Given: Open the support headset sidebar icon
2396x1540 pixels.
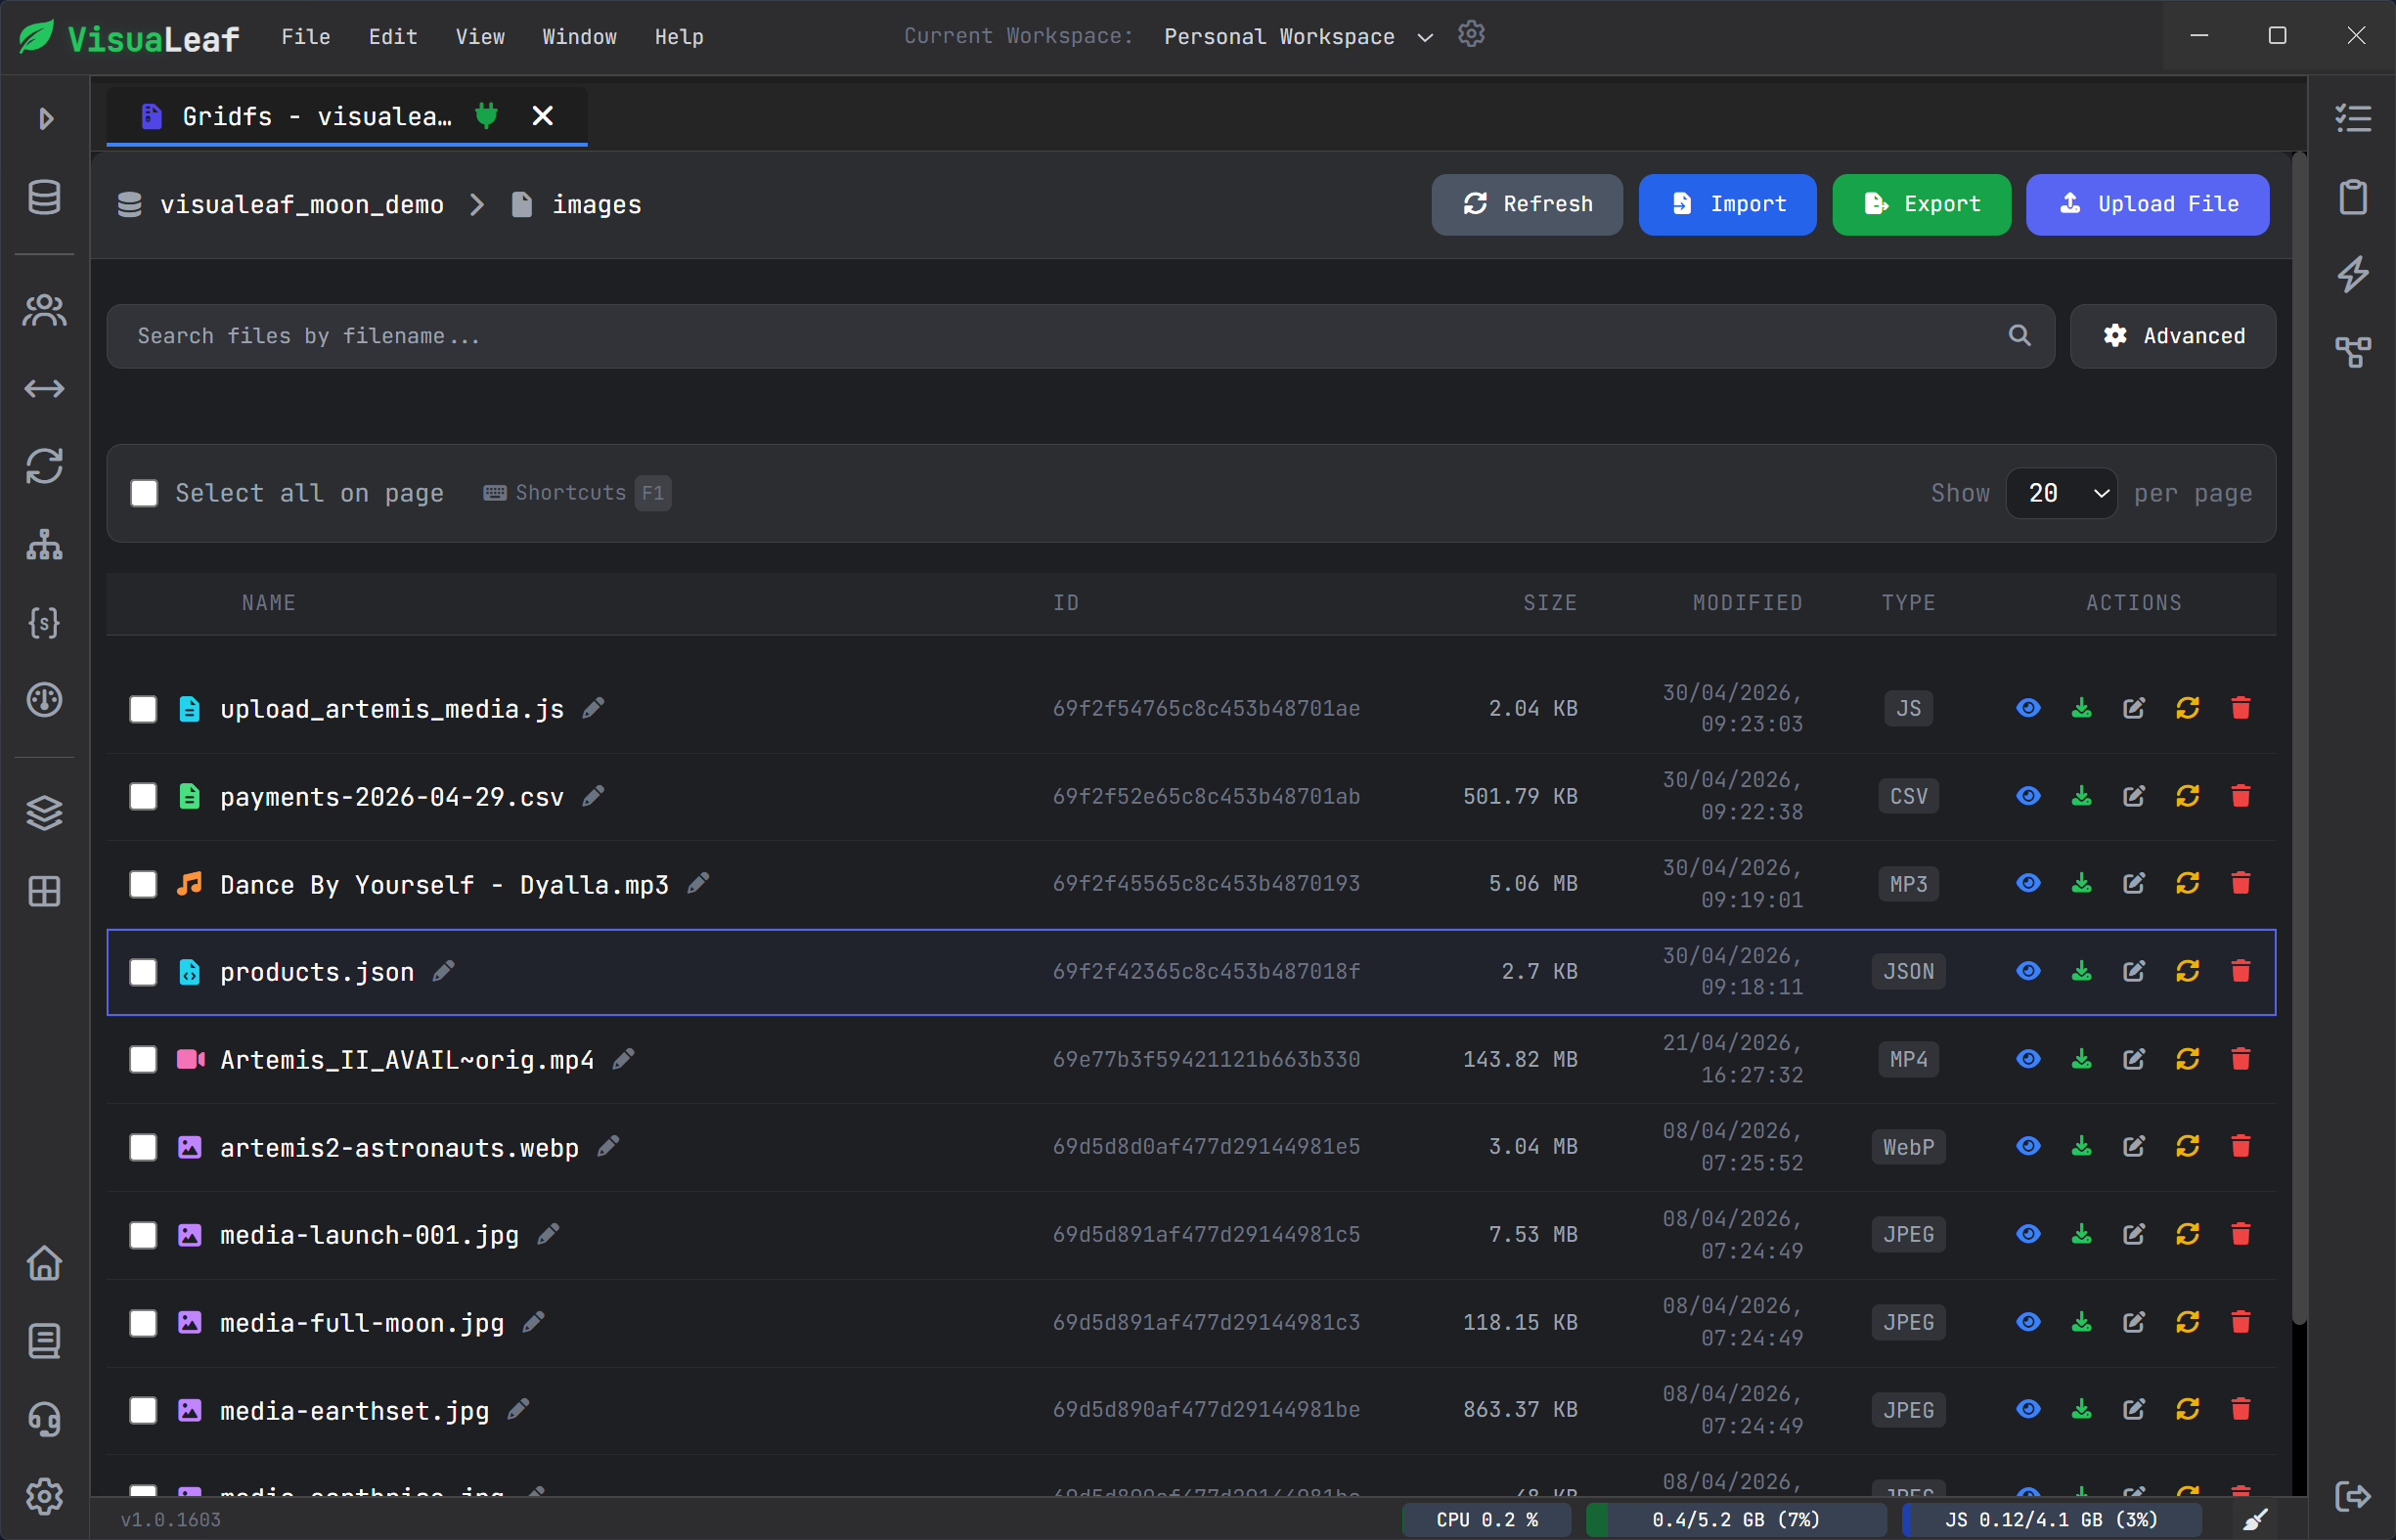Looking at the screenshot, I should coord(44,1419).
